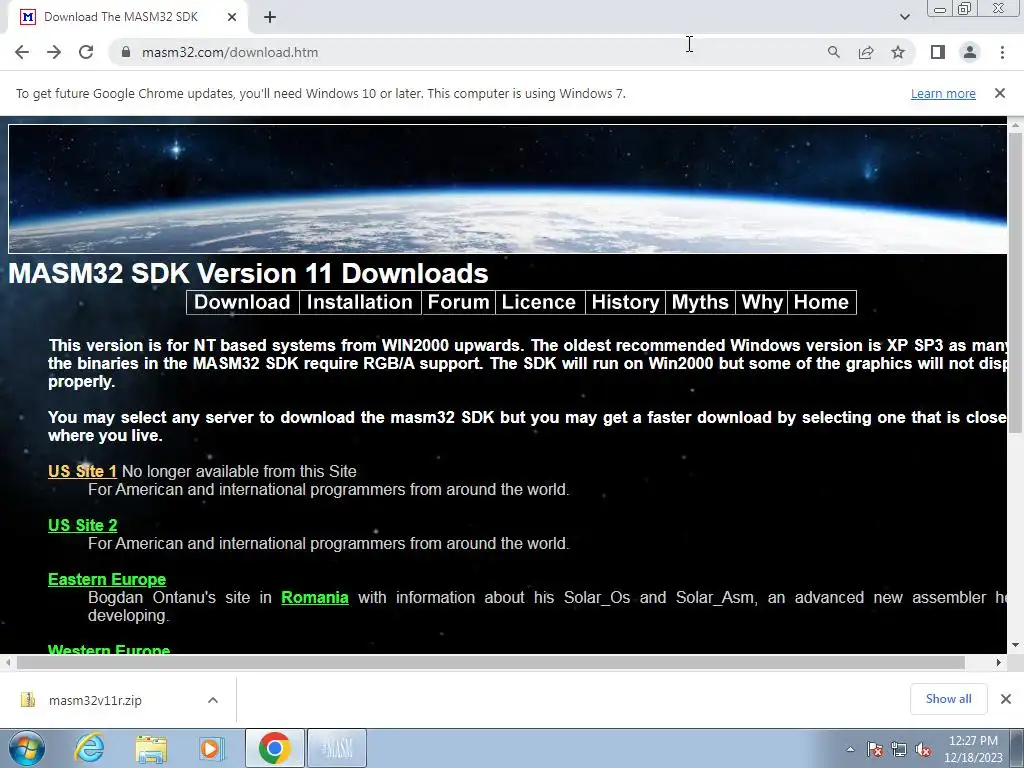This screenshot has height=768, width=1024.
Task: Open Windows Media Player from taskbar
Action: pyautogui.click(x=210, y=748)
